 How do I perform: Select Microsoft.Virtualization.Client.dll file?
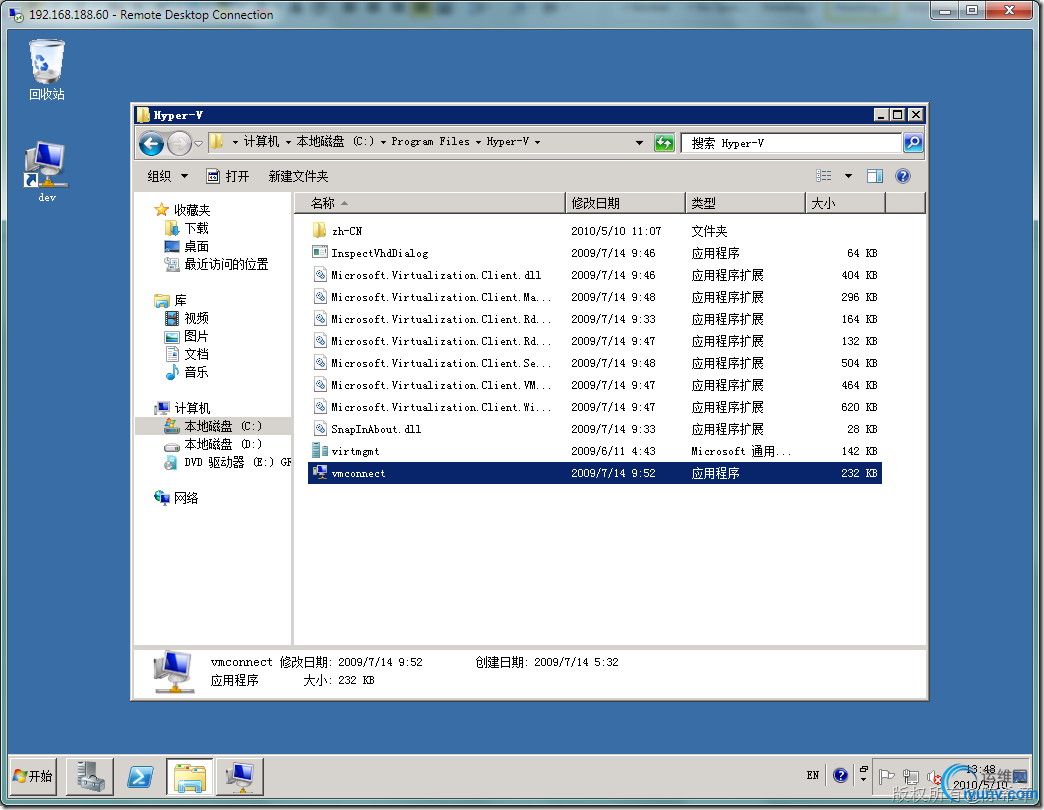coord(595,275)
